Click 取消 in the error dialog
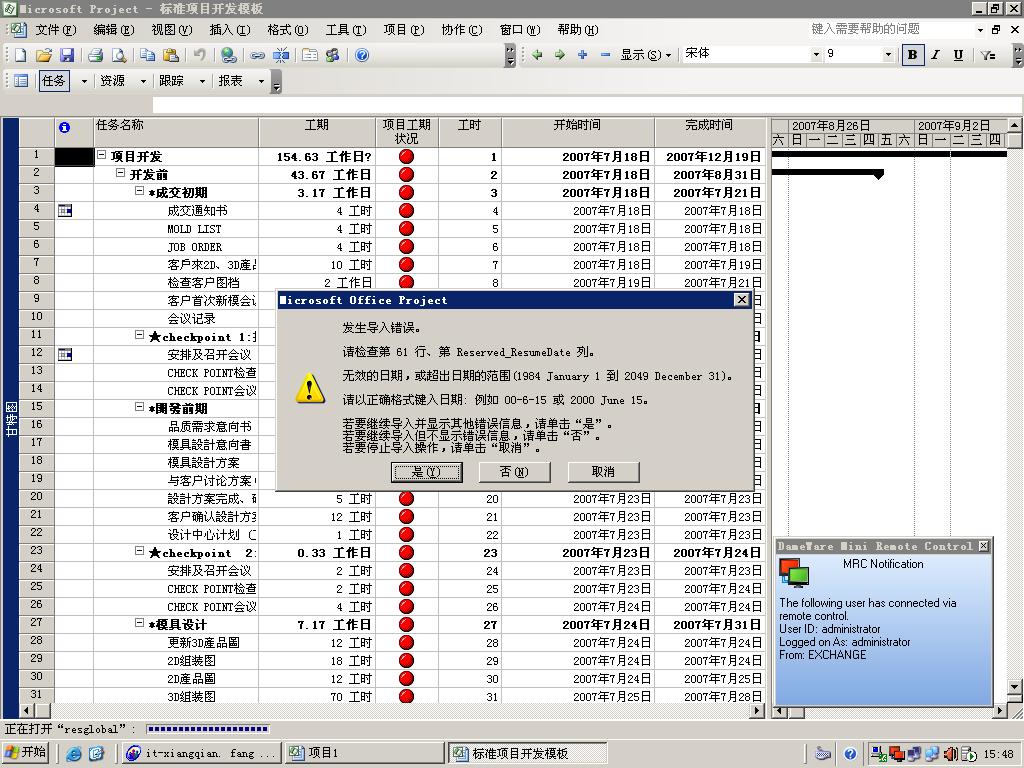The height and width of the screenshot is (768, 1024). [603, 472]
